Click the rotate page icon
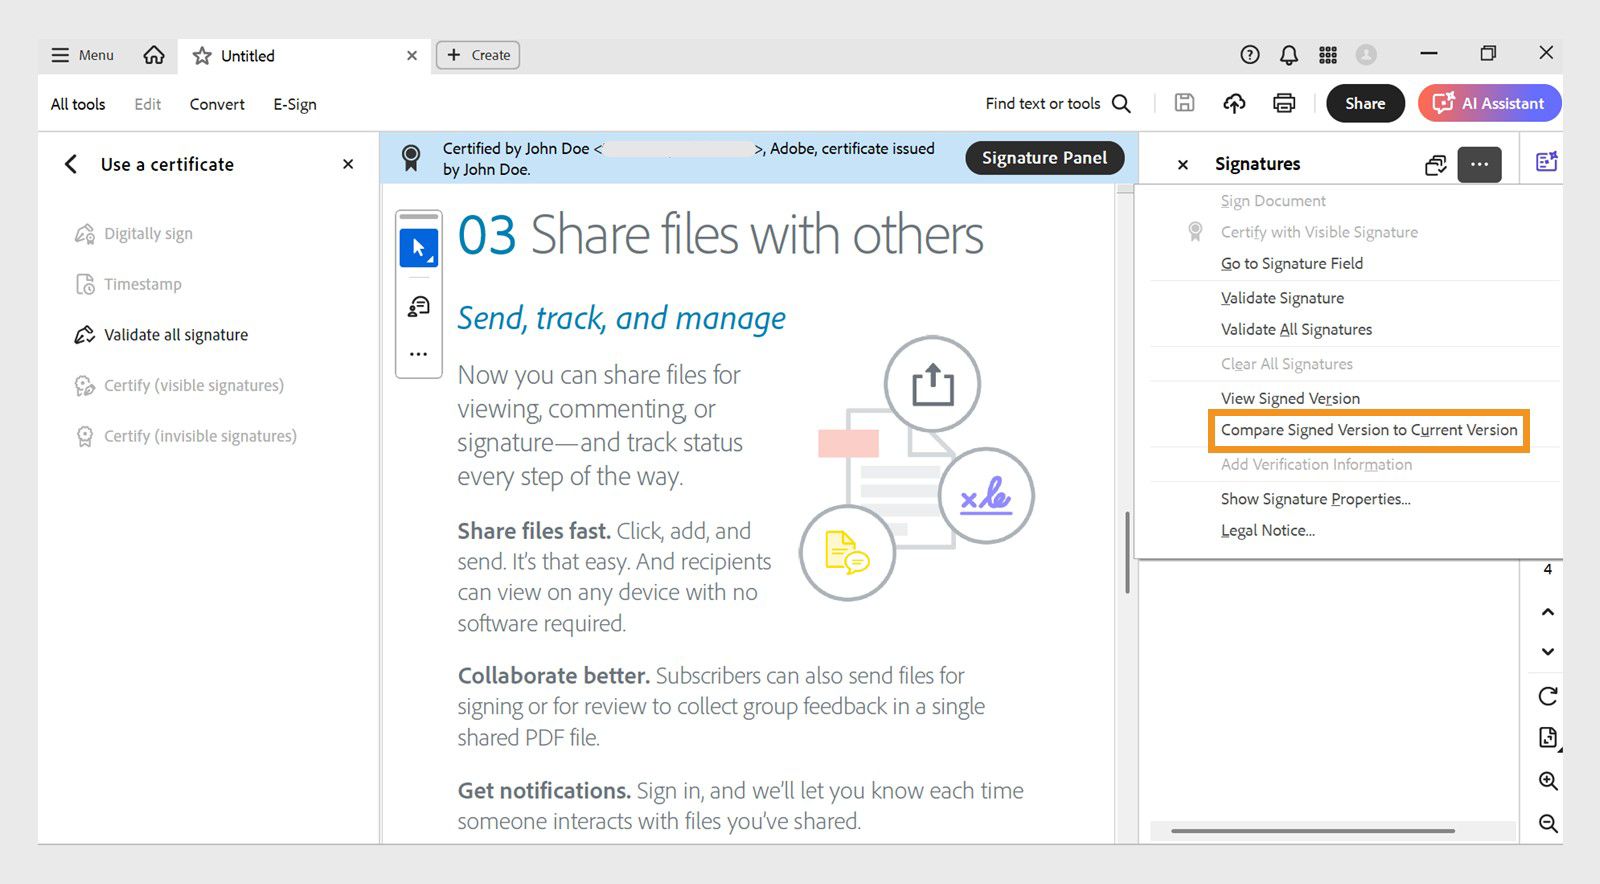Viewport: 1600px width, 884px height. (x=1548, y=696)
